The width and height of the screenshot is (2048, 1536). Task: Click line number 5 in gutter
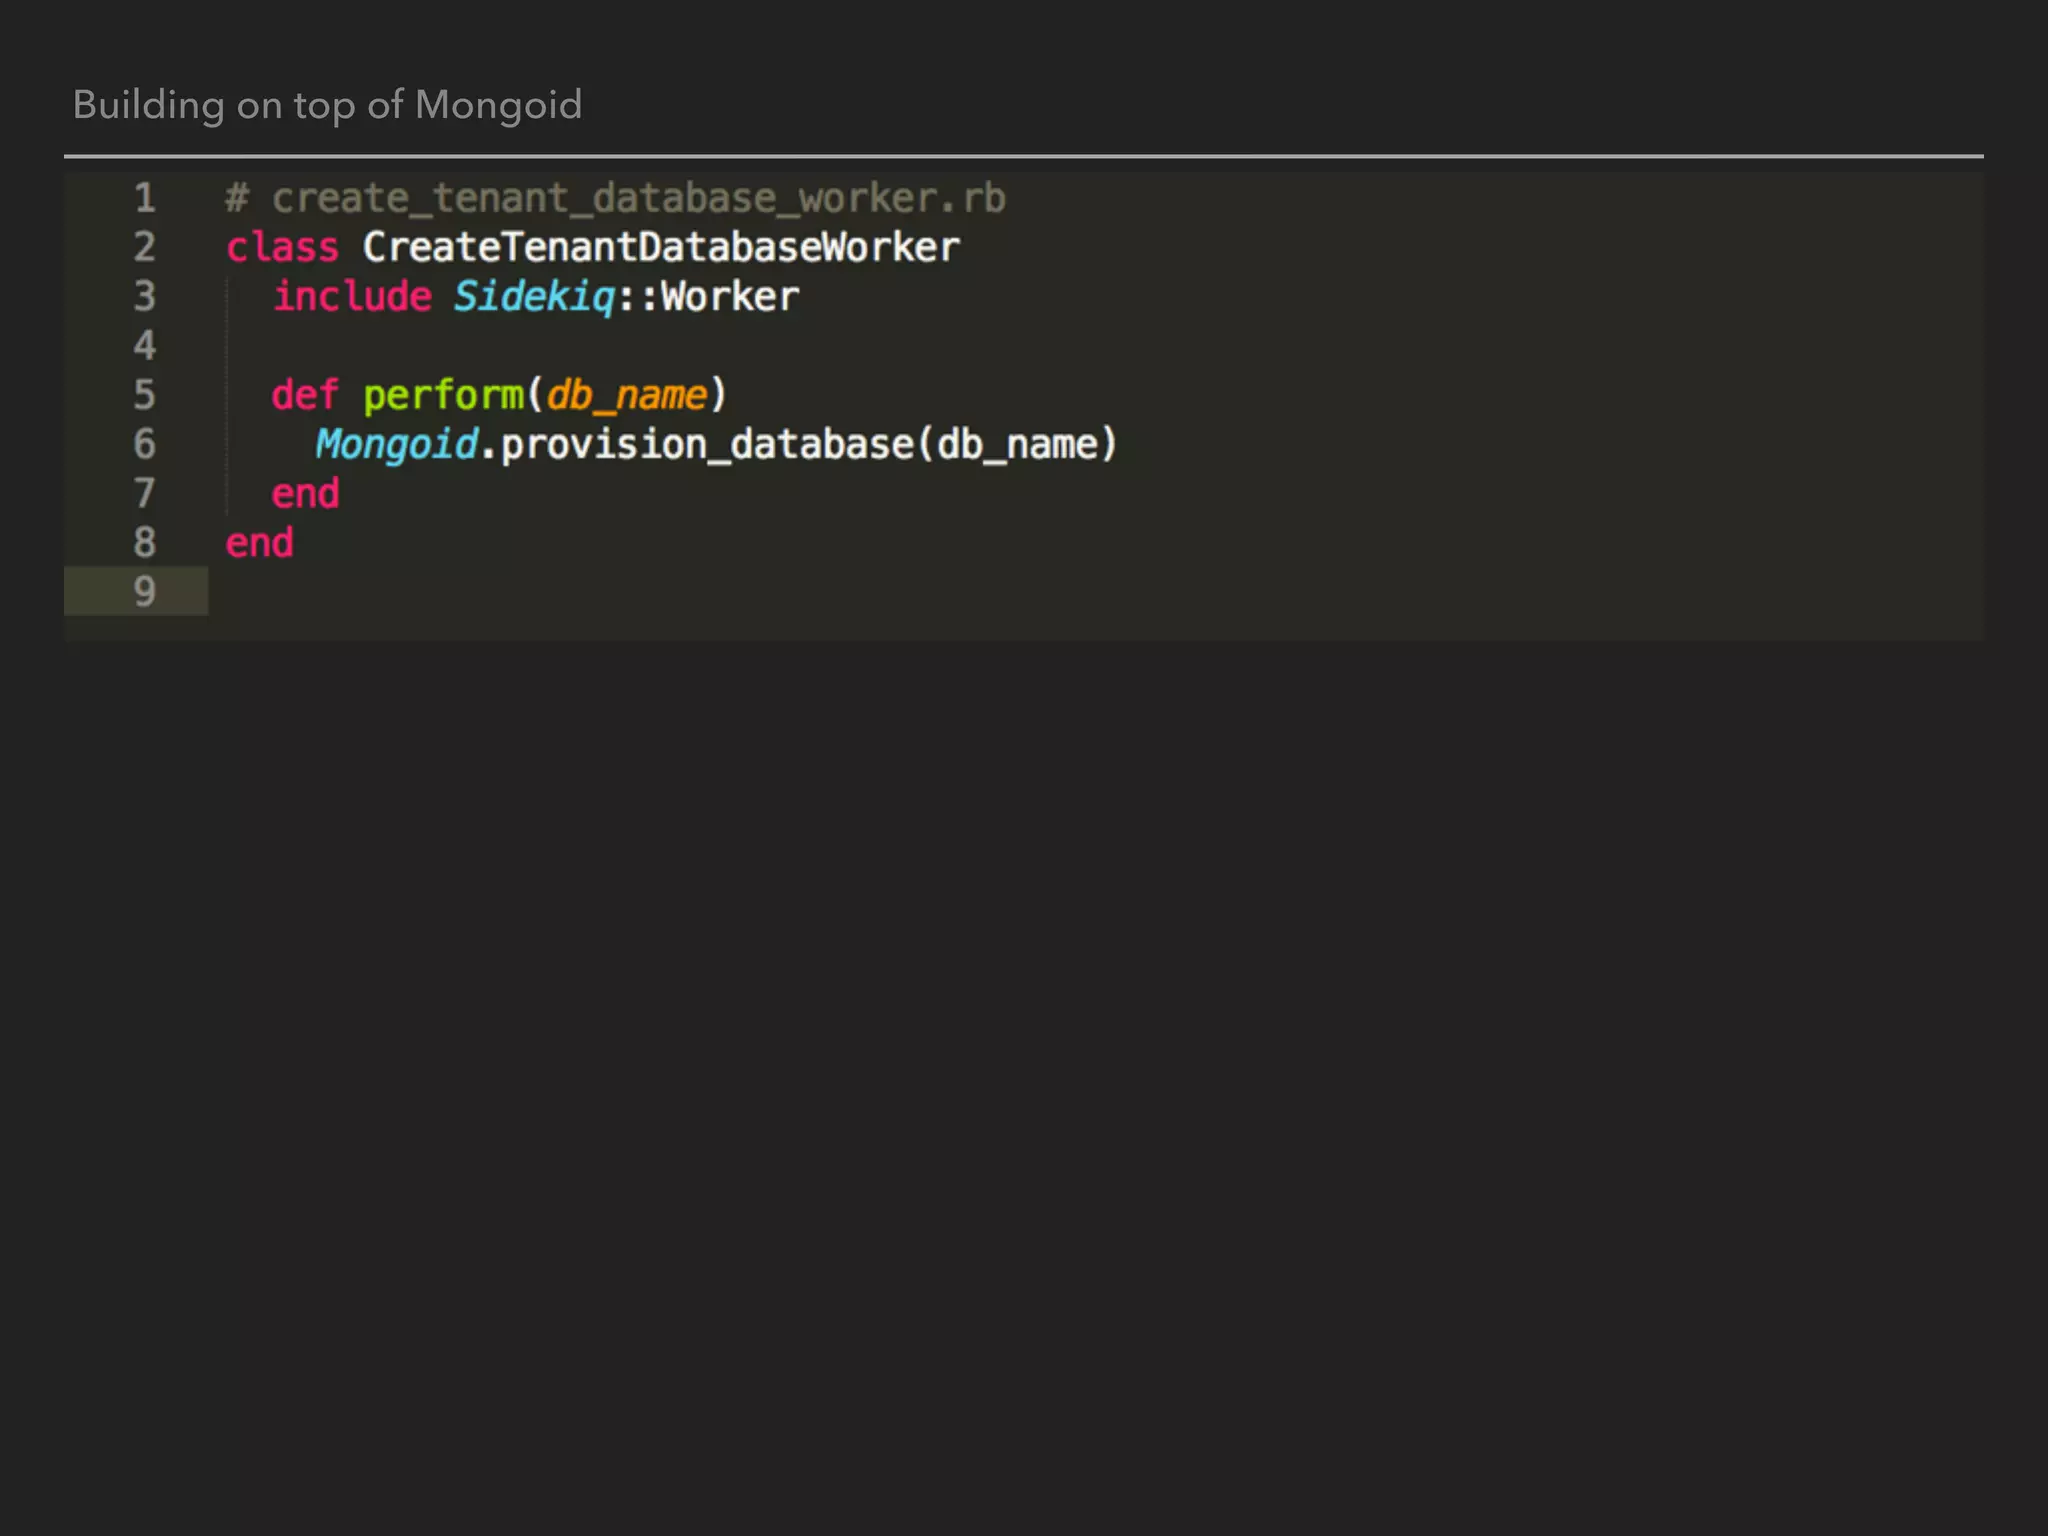145,395
